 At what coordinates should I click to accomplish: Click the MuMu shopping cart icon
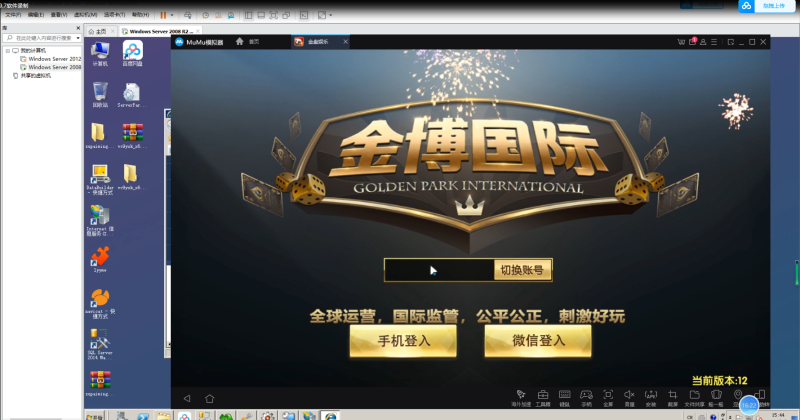pyautogui.click(x=681, y=42)
